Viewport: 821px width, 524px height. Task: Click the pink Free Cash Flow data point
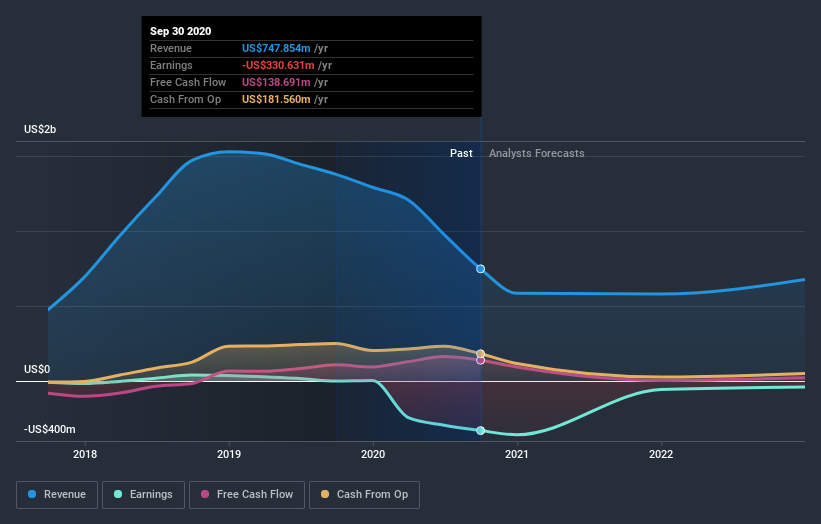480,360
